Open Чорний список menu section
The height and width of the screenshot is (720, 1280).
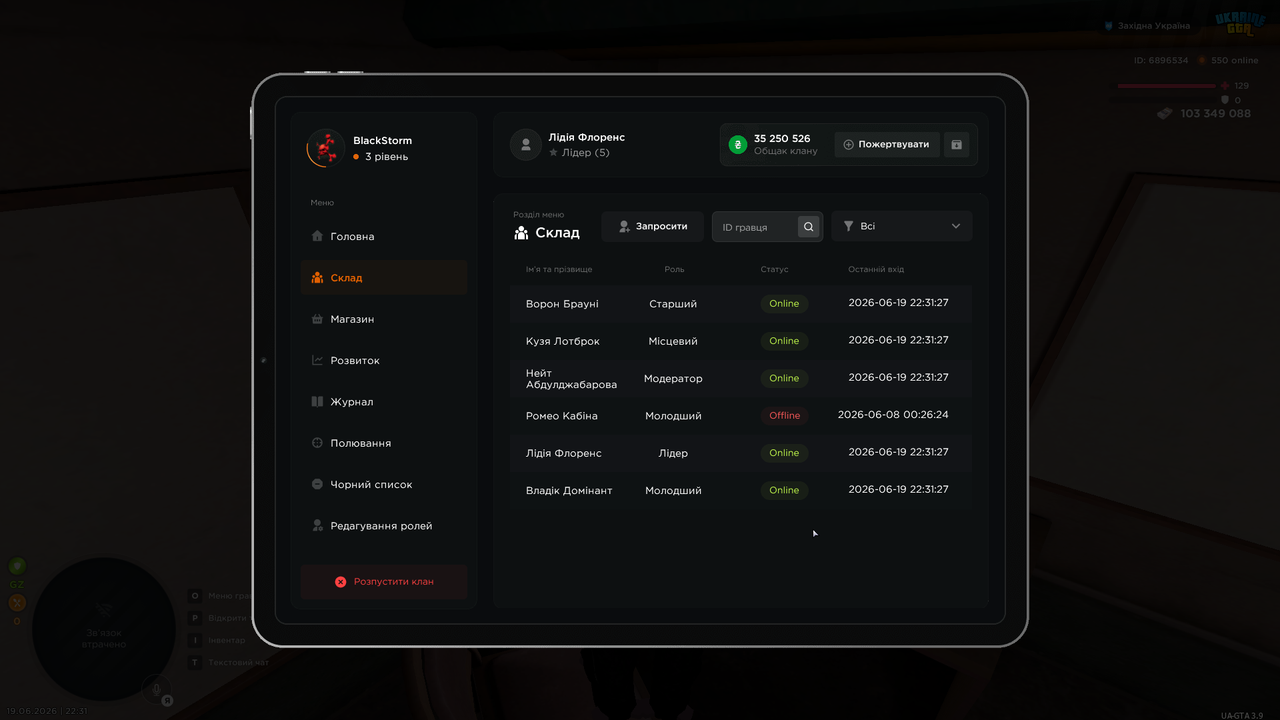tap(384, 484)
